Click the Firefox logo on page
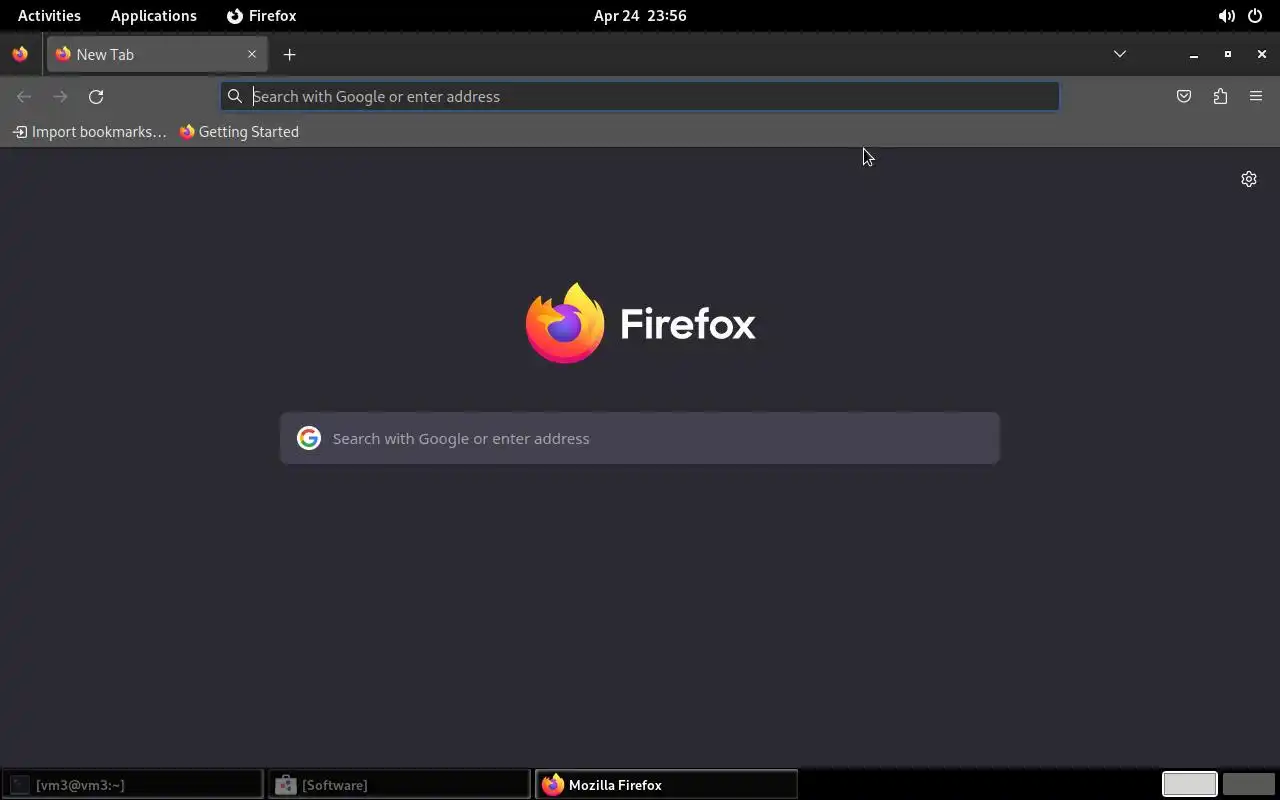This screenshot has height=800, width=1280. (x=640, y=323)
